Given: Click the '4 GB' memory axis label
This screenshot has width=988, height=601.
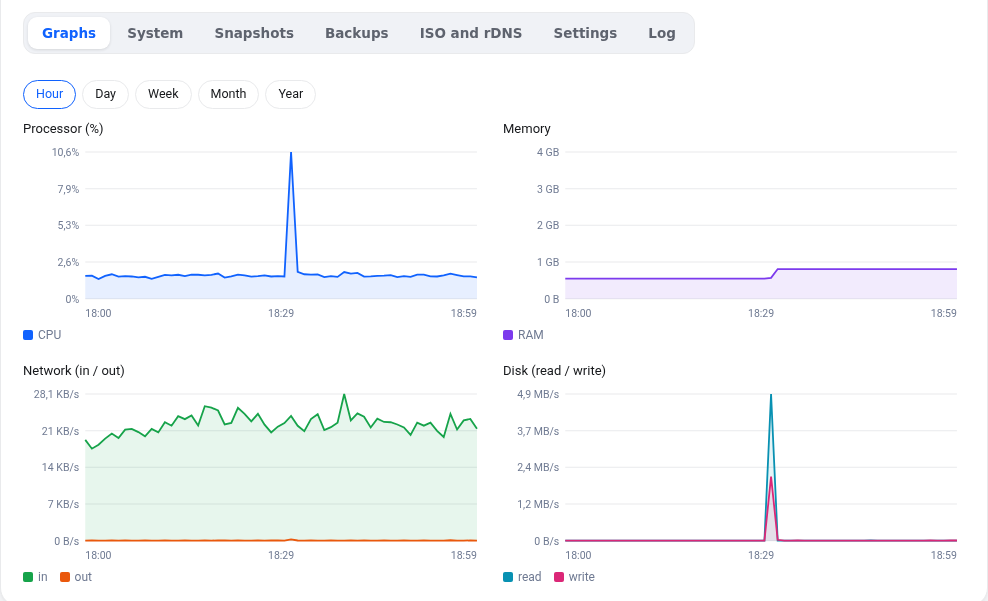Looking at the screenshot, I should tap(548, 152).
